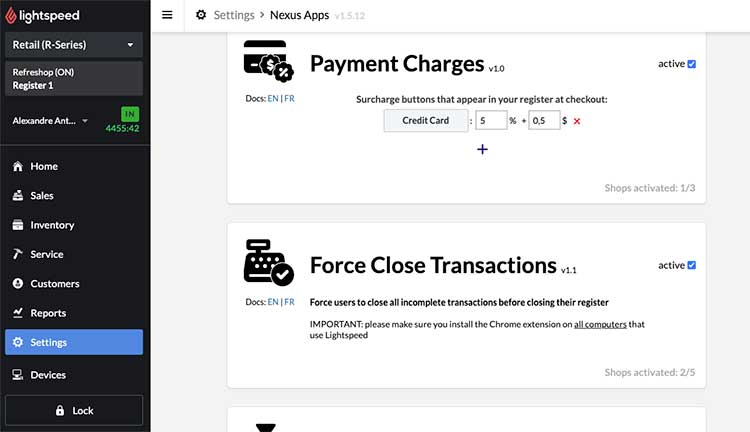Viewport: 750px width, 432px height.
Task: Open Payment Charges EN docs link
Action: (273, 99)
